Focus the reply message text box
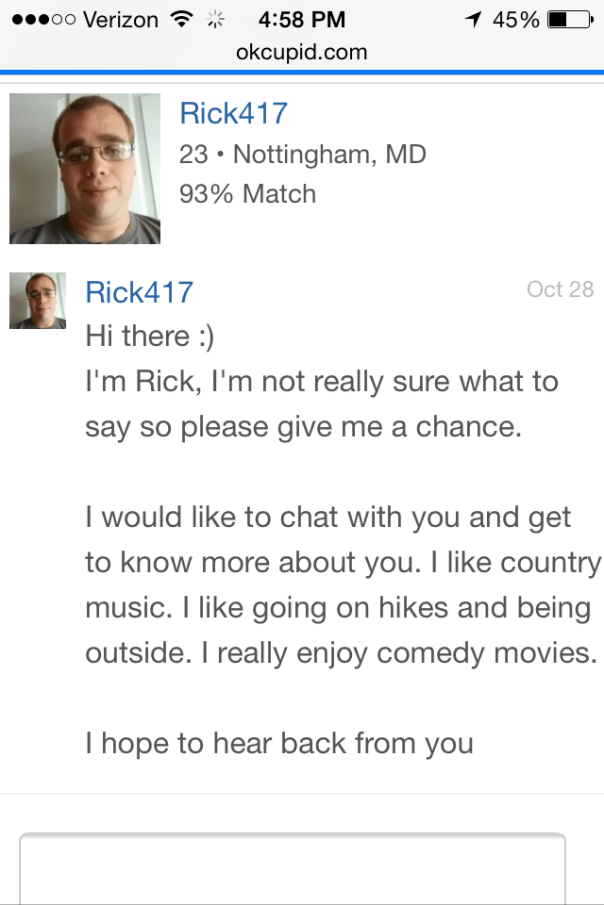This screenshot has height=905, width=604. click(x=292, y=868)
